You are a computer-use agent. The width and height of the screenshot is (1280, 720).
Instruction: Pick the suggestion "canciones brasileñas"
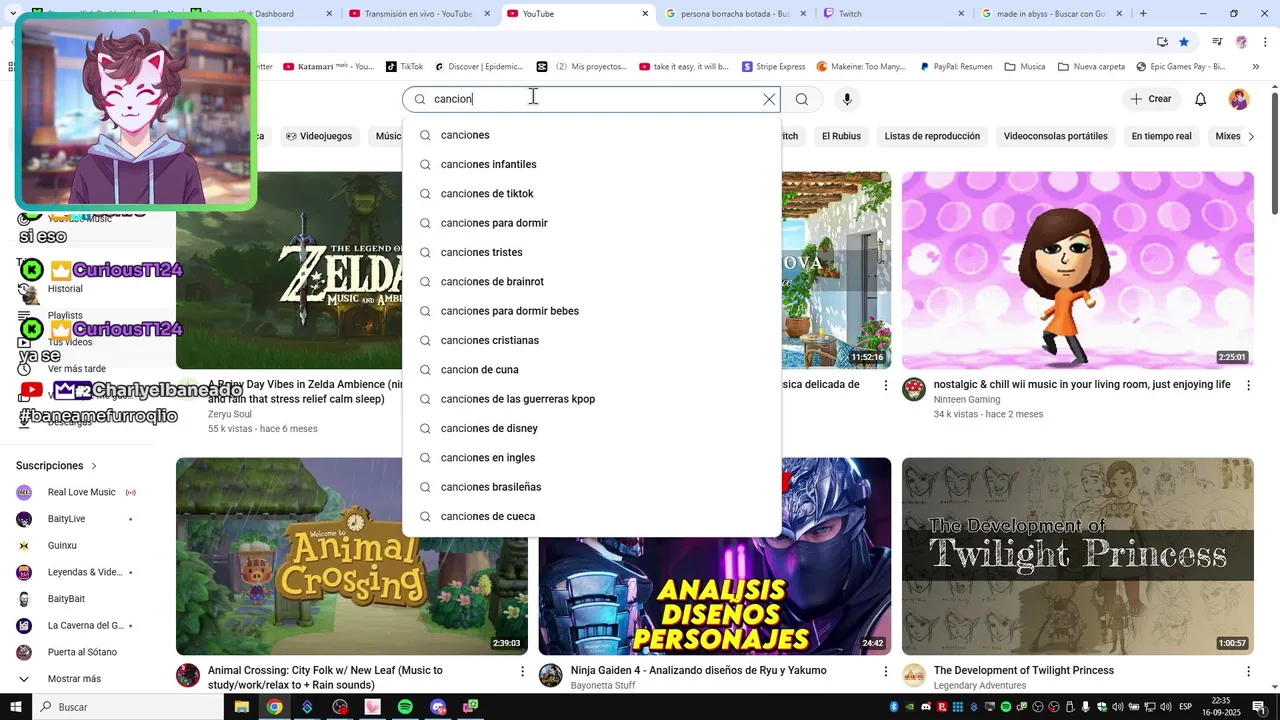click(591, 487)
